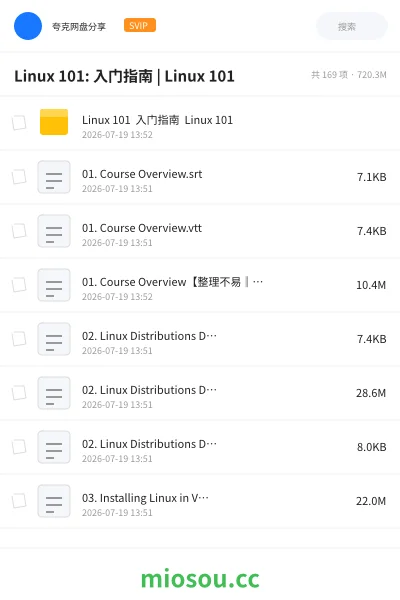Viewport: 400px width, 600px height.
Task: Click the 夸克网盘分享 label
Action: [x=79, y=26]
